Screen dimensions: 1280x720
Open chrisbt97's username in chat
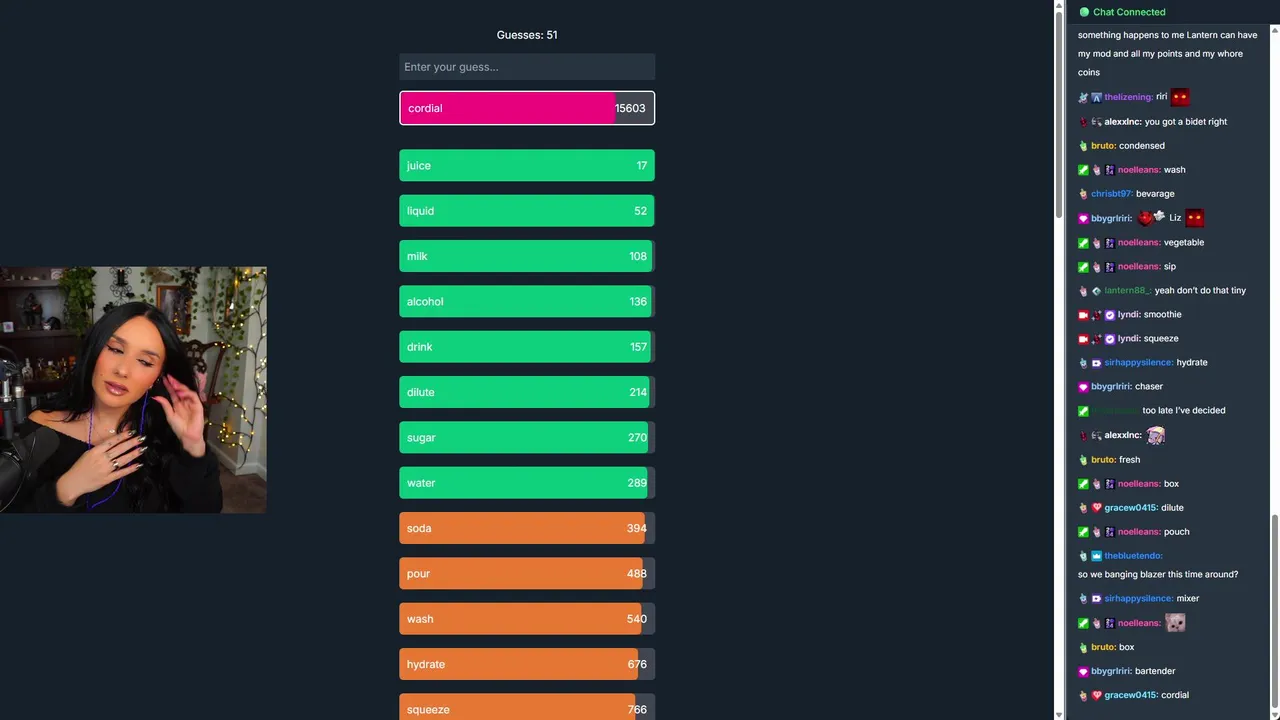[x=1111, y=194]
